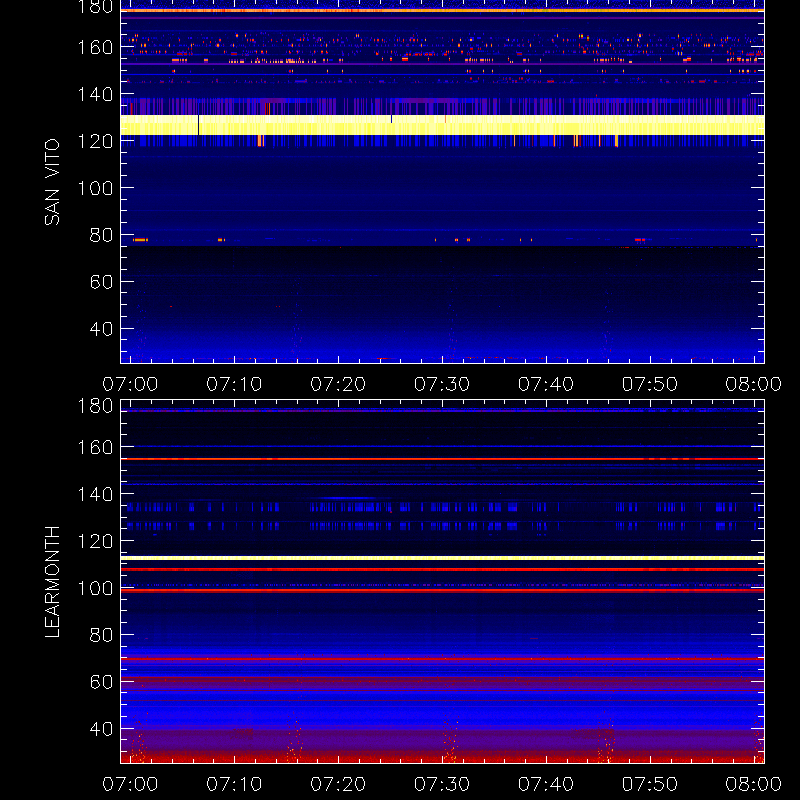Select the 60 tick label on SAN VITO axis
800x800 pixels.
[101, 282]
